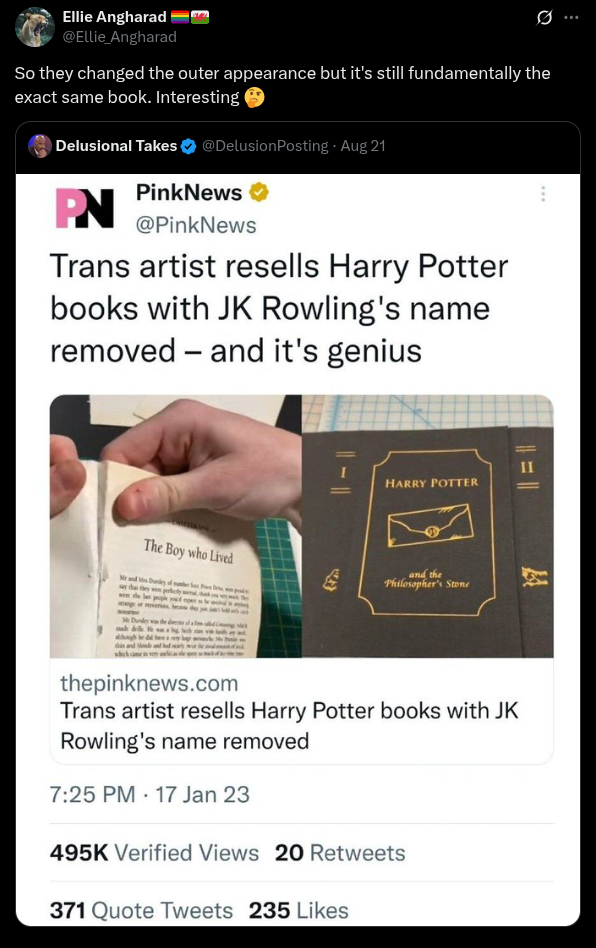This screenshot has height=948, width=596.
Task: Open the PinkNews tweet vertical dots menu
Action: [x=543, y=194]
